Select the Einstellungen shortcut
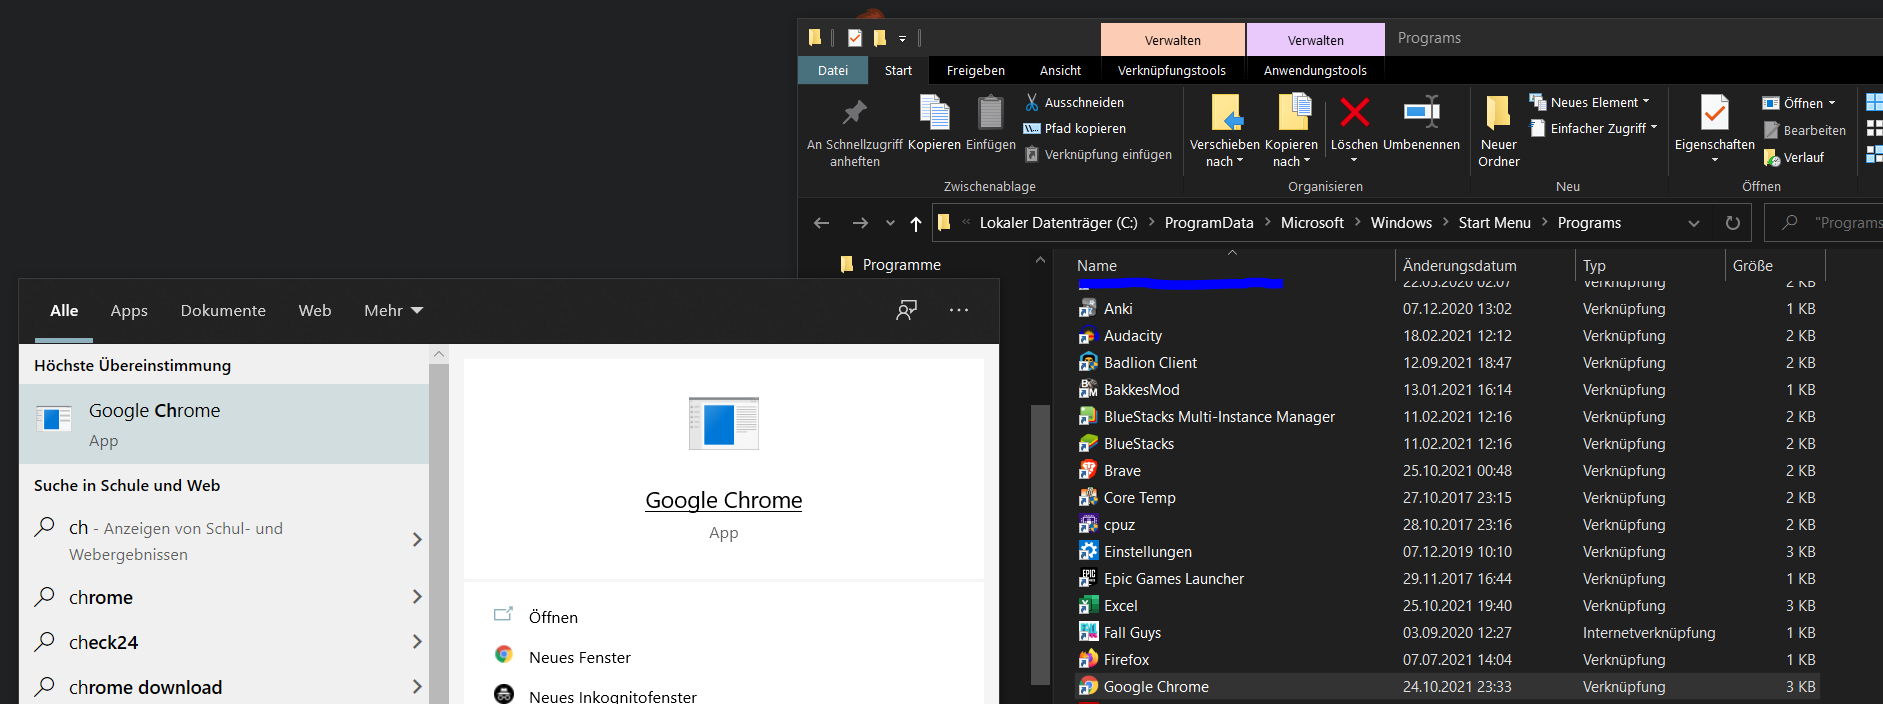The image size is (1883, 704). coord(1147,551)
